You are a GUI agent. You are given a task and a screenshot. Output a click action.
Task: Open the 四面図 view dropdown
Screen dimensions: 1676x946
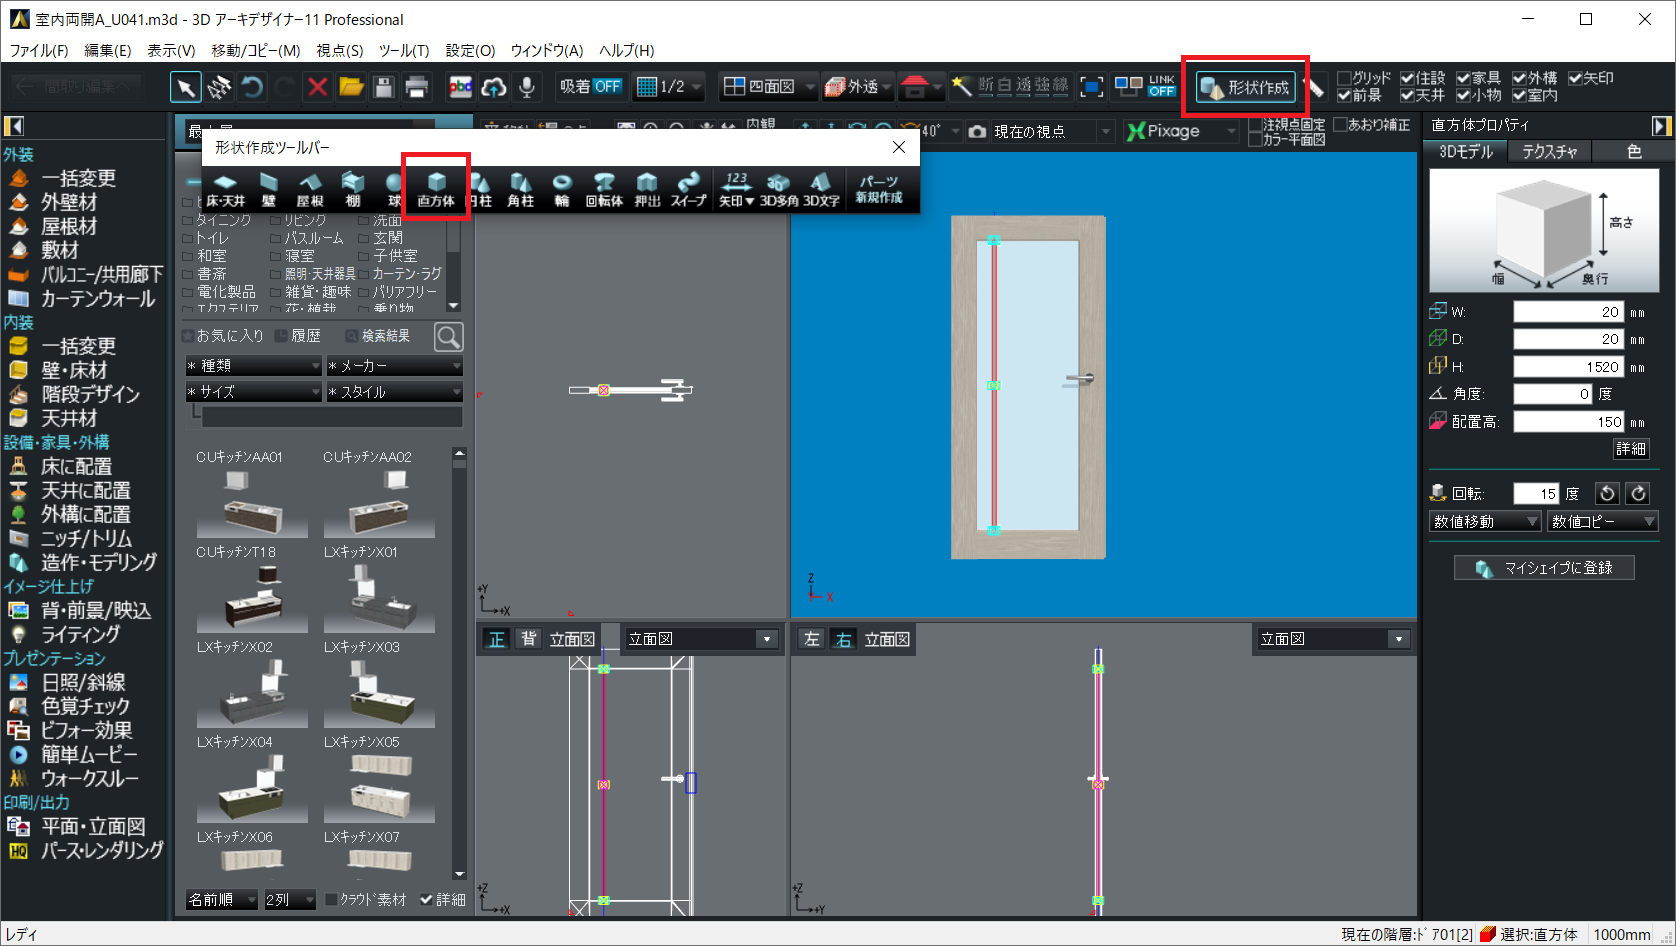[809, 87]
